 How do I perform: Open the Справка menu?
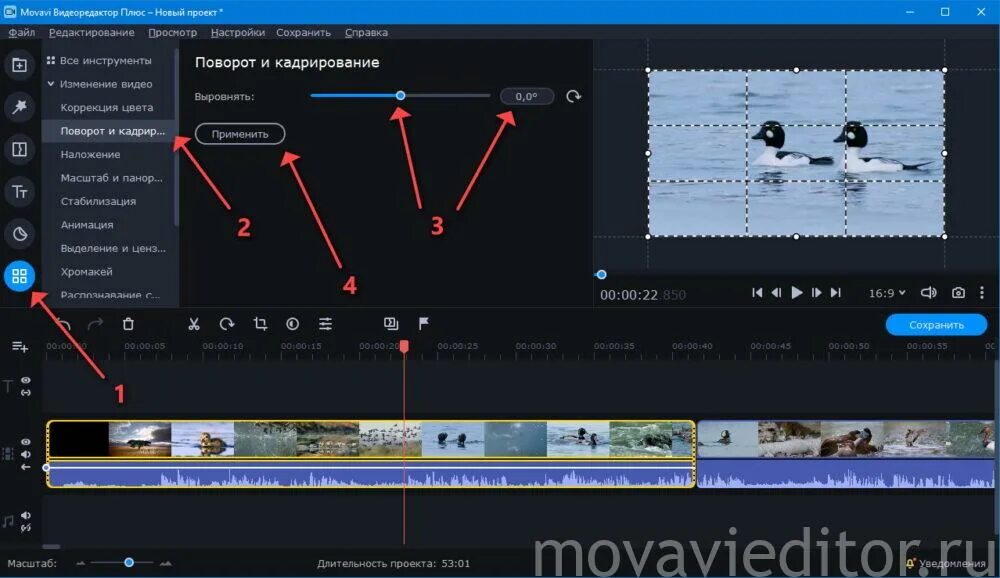tap(366, 33)
